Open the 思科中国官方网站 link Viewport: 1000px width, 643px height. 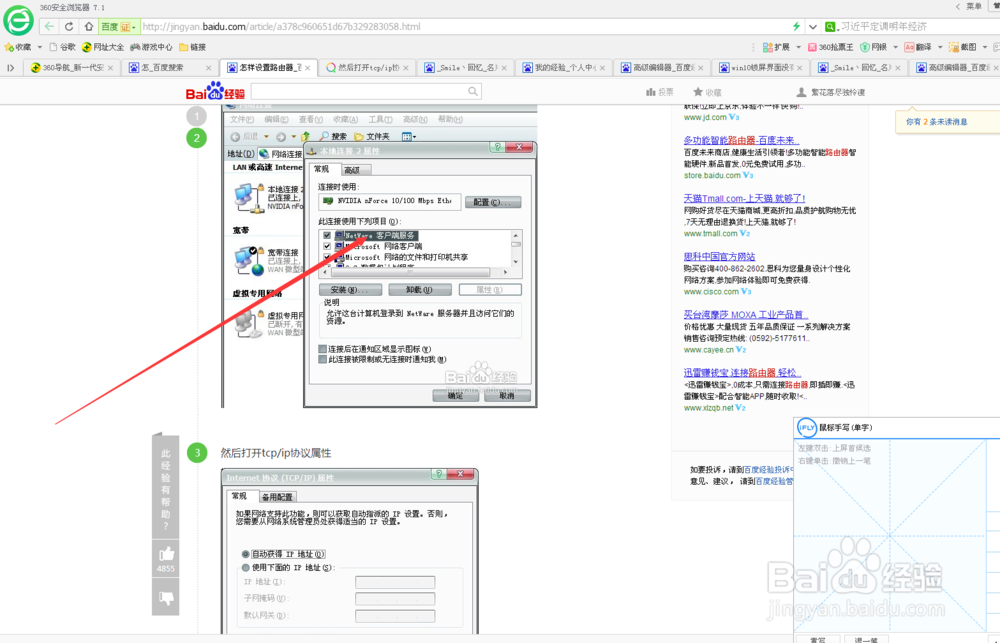(x=719, y=256)
